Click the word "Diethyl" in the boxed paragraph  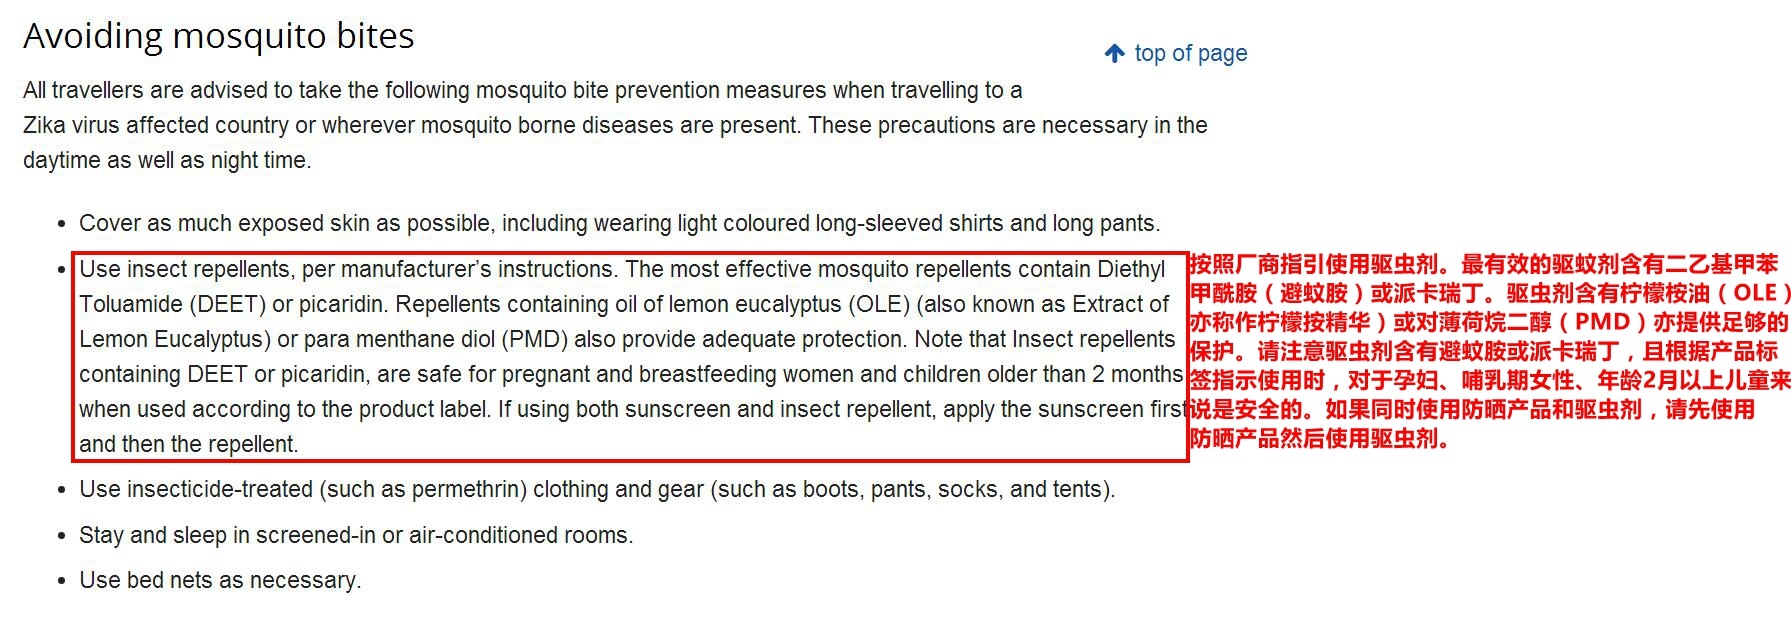(x=1131, y=269)
